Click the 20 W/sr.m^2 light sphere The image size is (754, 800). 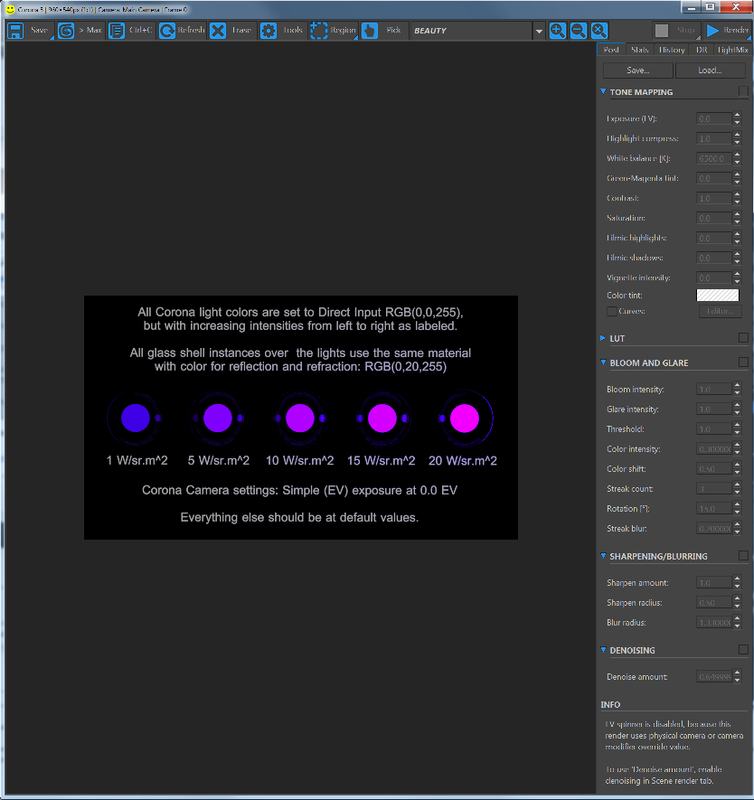click(464, 418)
